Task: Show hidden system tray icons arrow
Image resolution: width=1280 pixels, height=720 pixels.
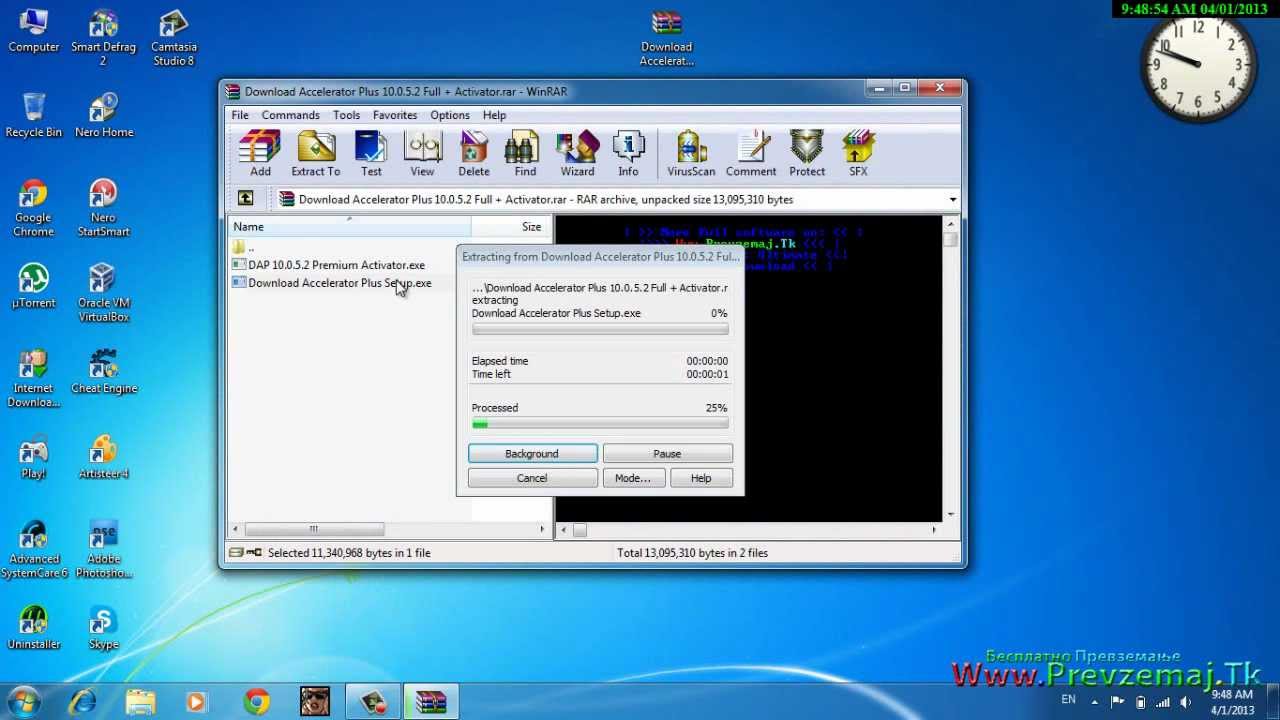Action: point(1095,701)
